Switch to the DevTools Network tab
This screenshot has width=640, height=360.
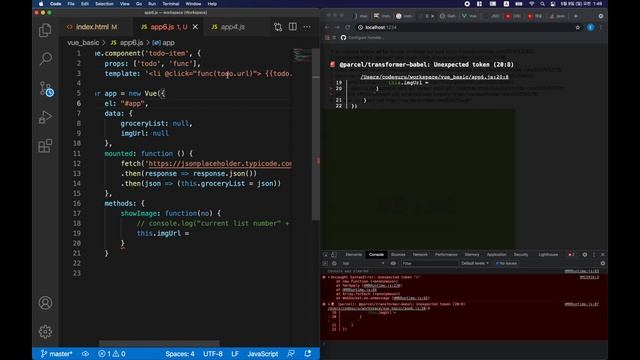pos(420,255)
